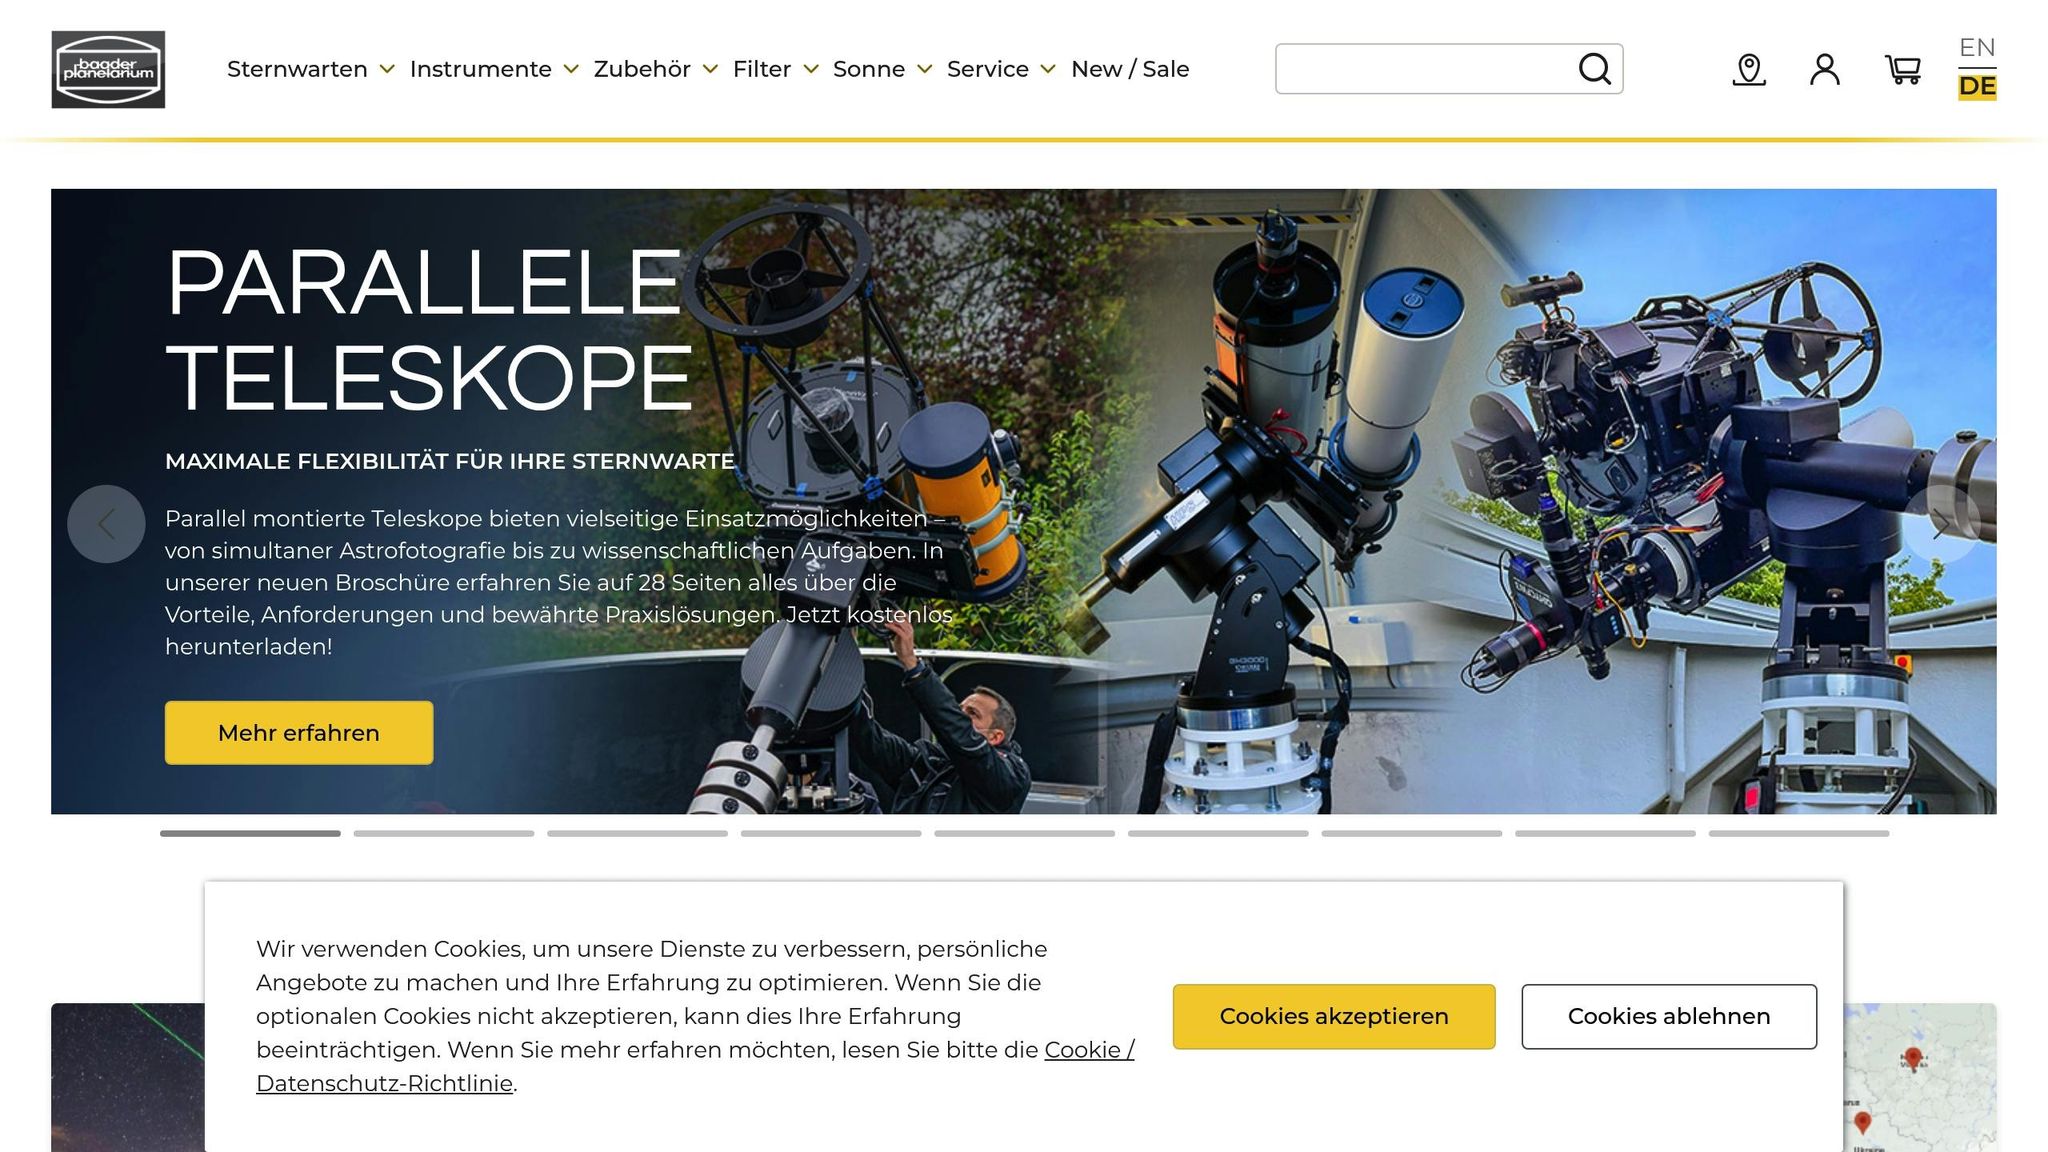
Task: Click the search magnifier icon
Action: (x=1594, y=69)
